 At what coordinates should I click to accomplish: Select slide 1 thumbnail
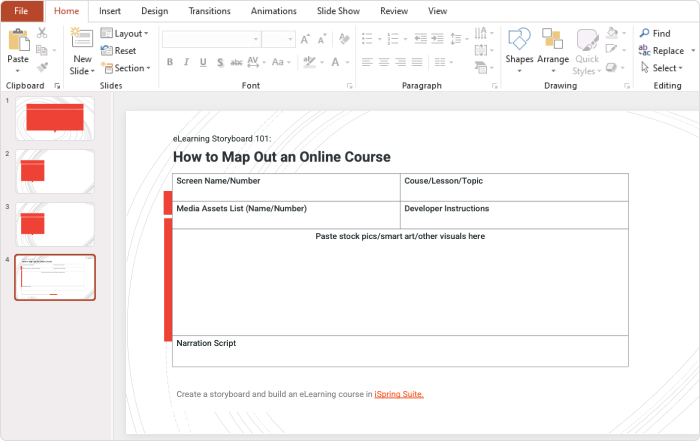(55, 118)
